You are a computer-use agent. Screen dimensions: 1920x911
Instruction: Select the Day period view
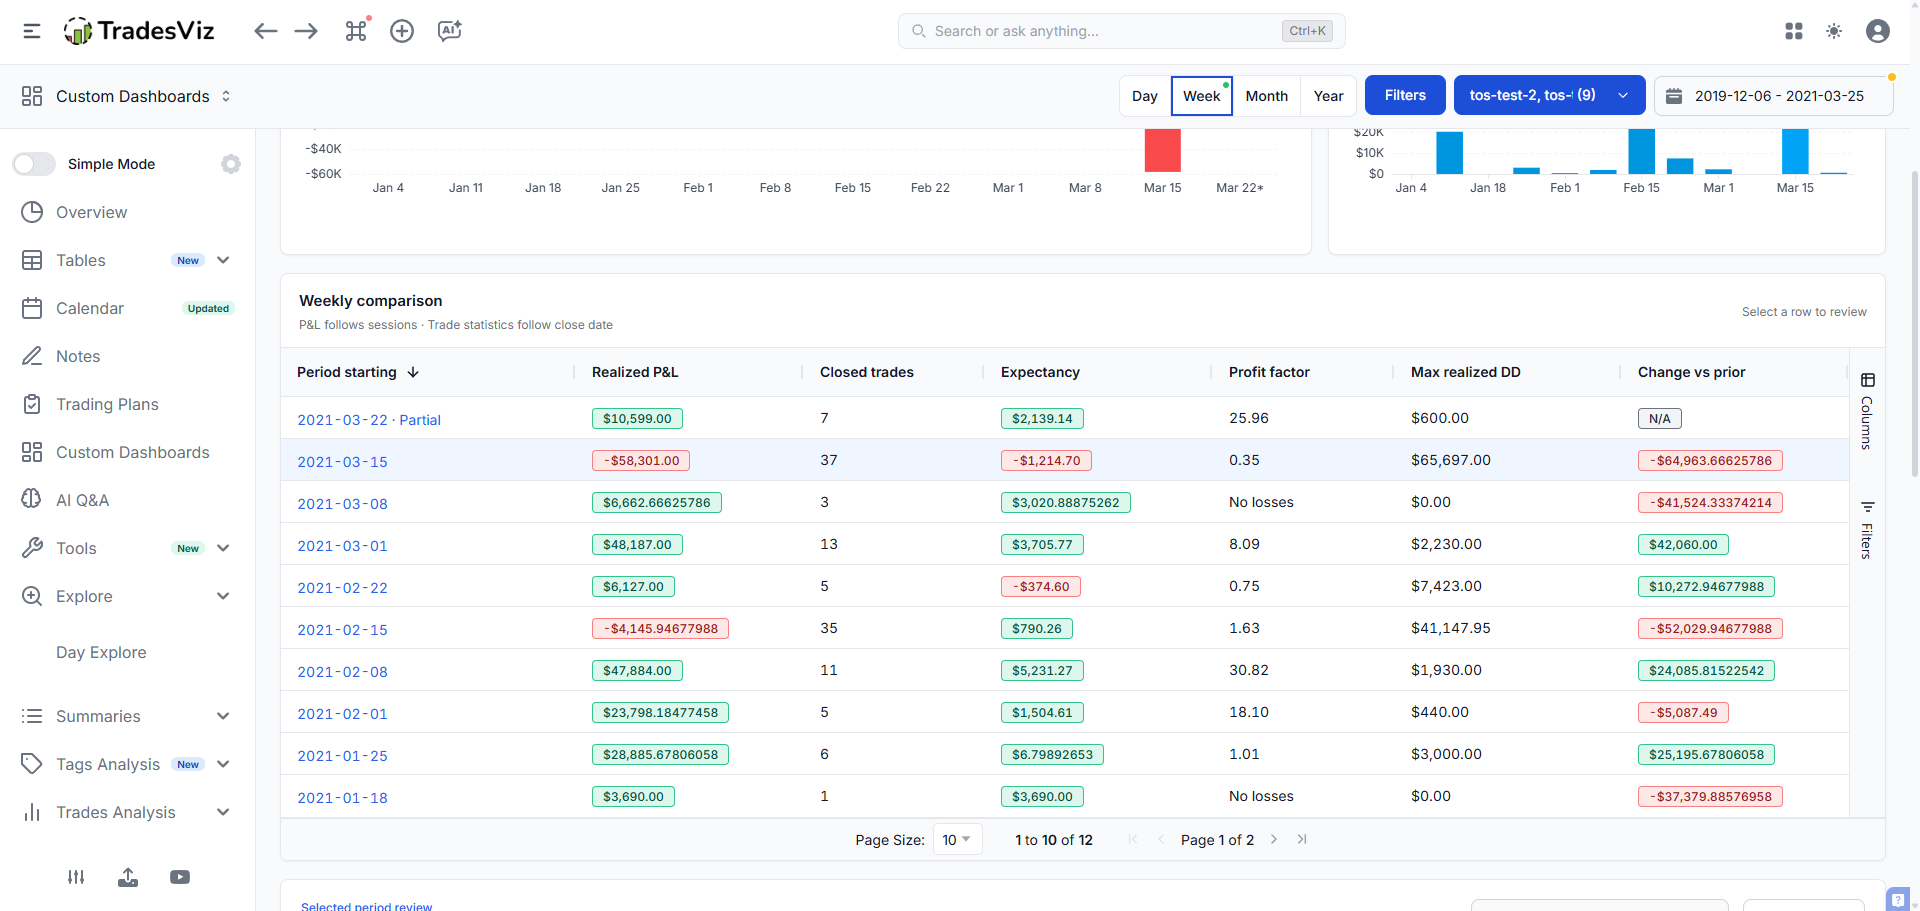pos(1145,96)
